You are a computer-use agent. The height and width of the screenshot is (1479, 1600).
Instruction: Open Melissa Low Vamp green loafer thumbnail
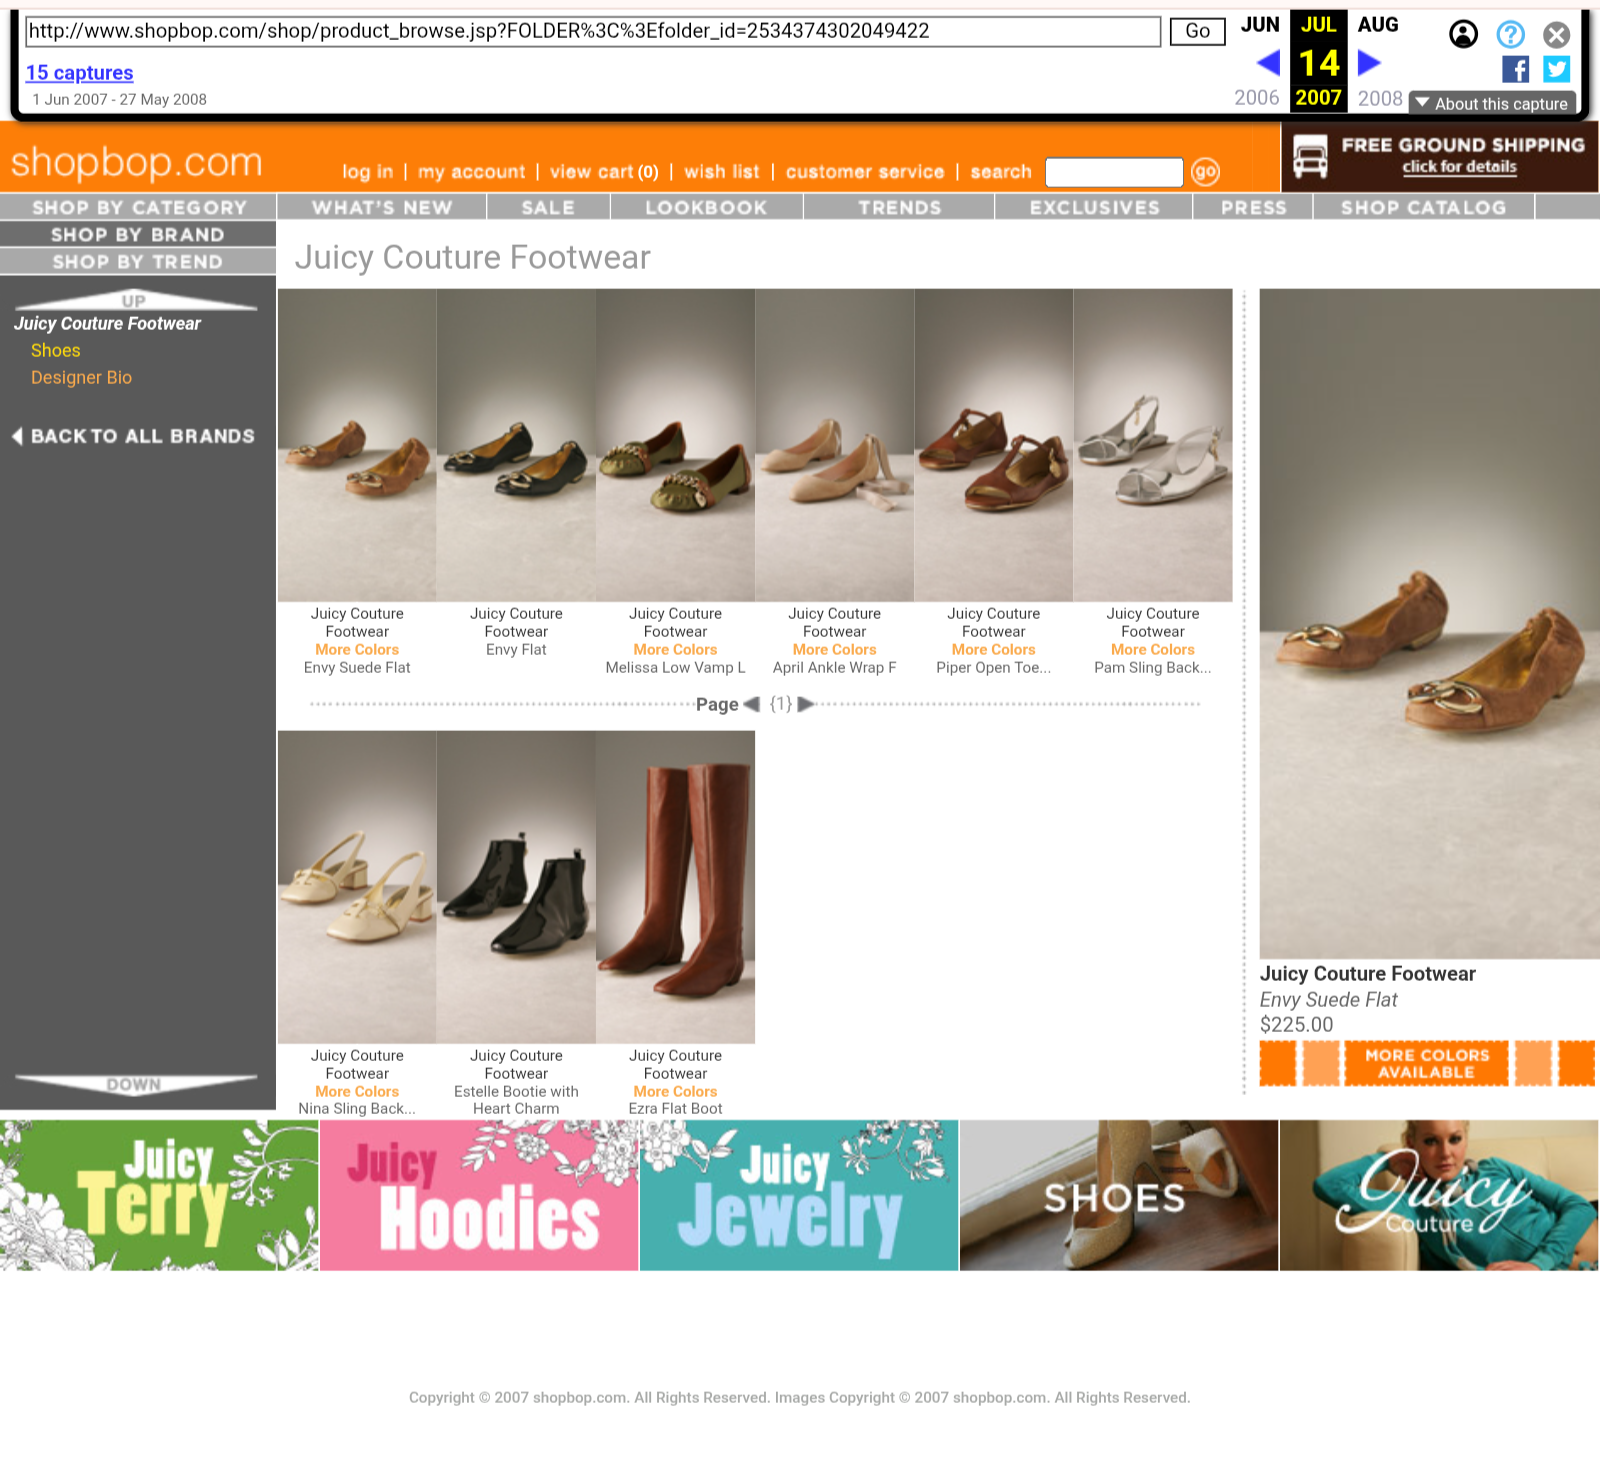click(x=675, y=445)
